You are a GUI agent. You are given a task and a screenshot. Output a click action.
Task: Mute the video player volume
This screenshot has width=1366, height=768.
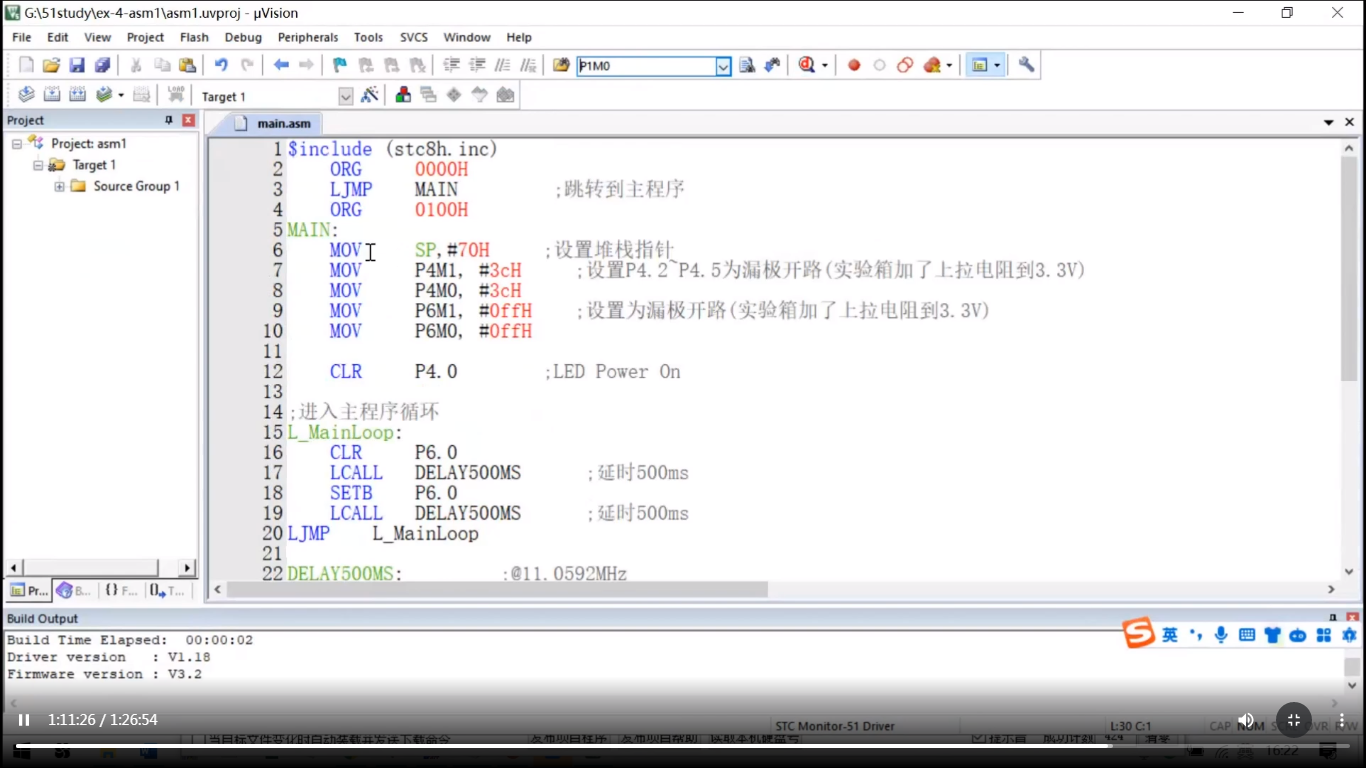coord(1246,720)
